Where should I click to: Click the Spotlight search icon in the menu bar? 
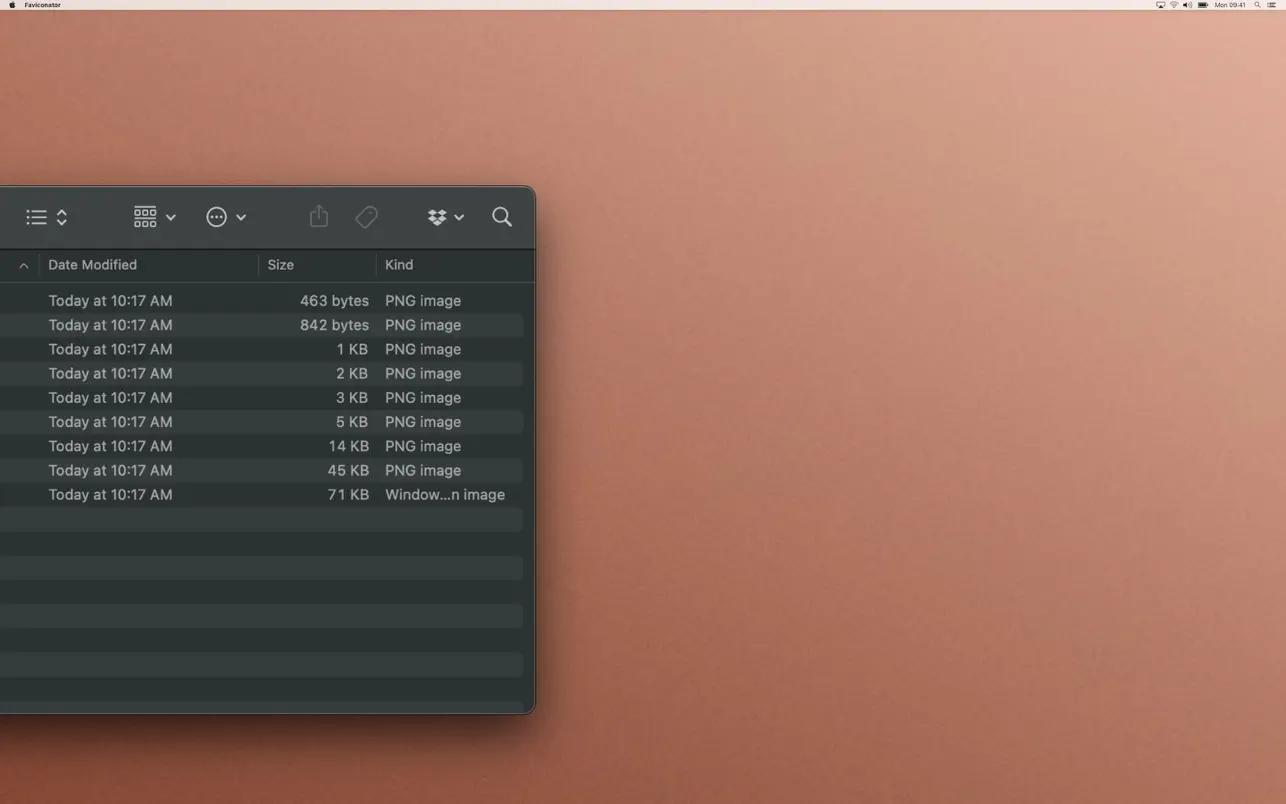click(1257, 5)
